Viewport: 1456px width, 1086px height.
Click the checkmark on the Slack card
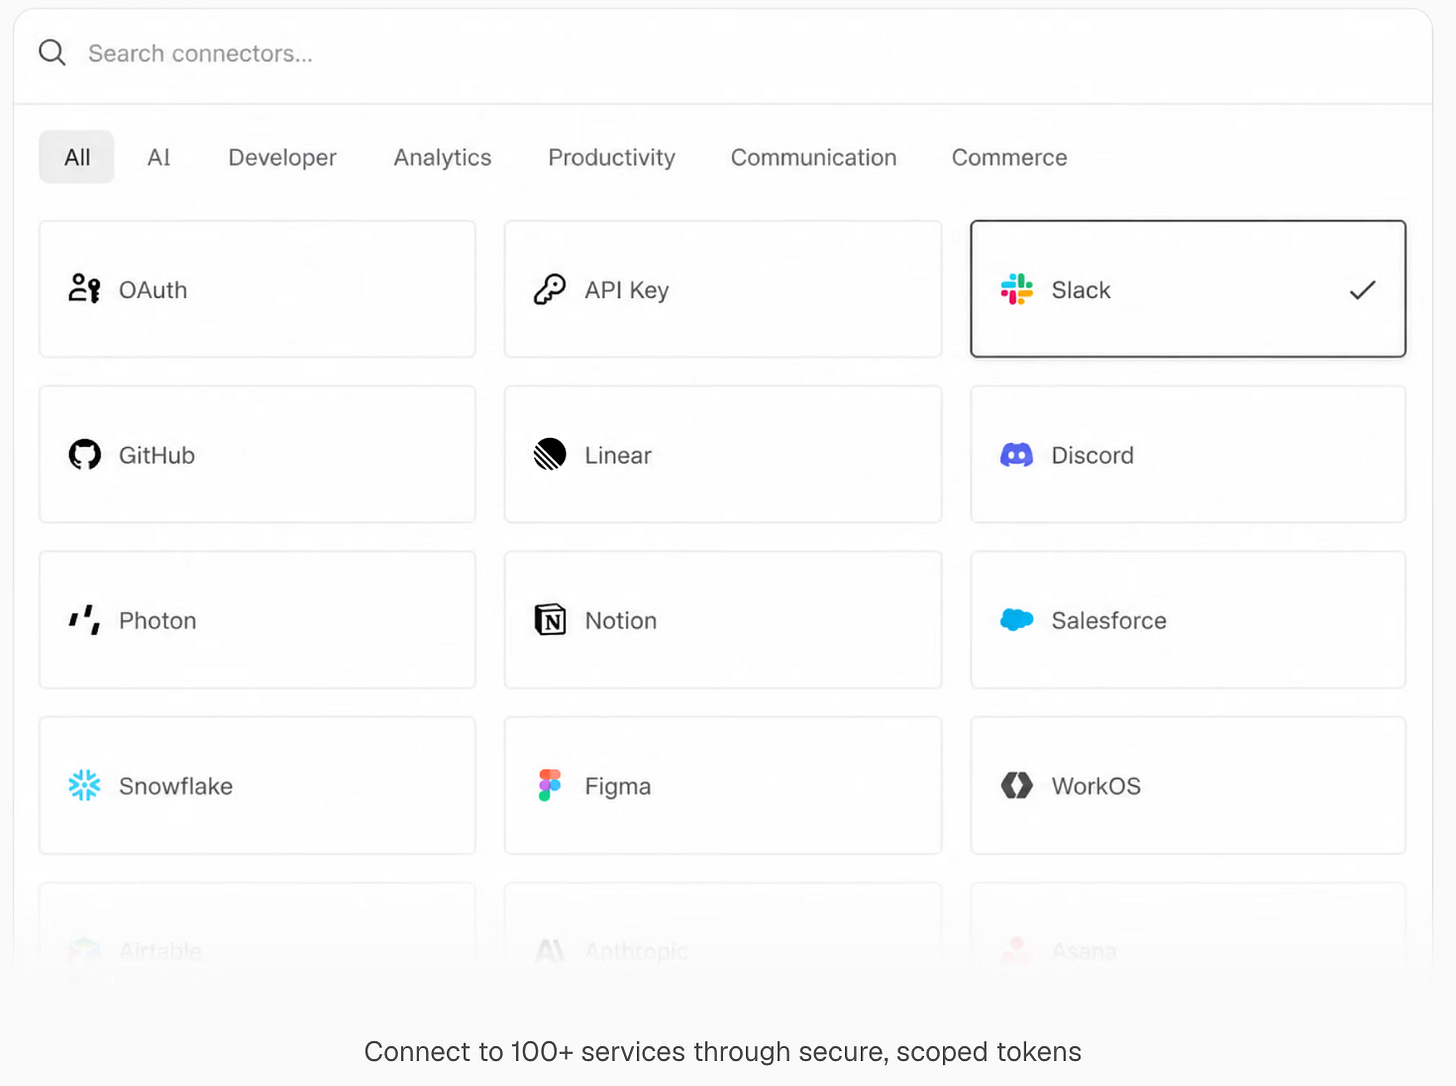[1362, 290]
